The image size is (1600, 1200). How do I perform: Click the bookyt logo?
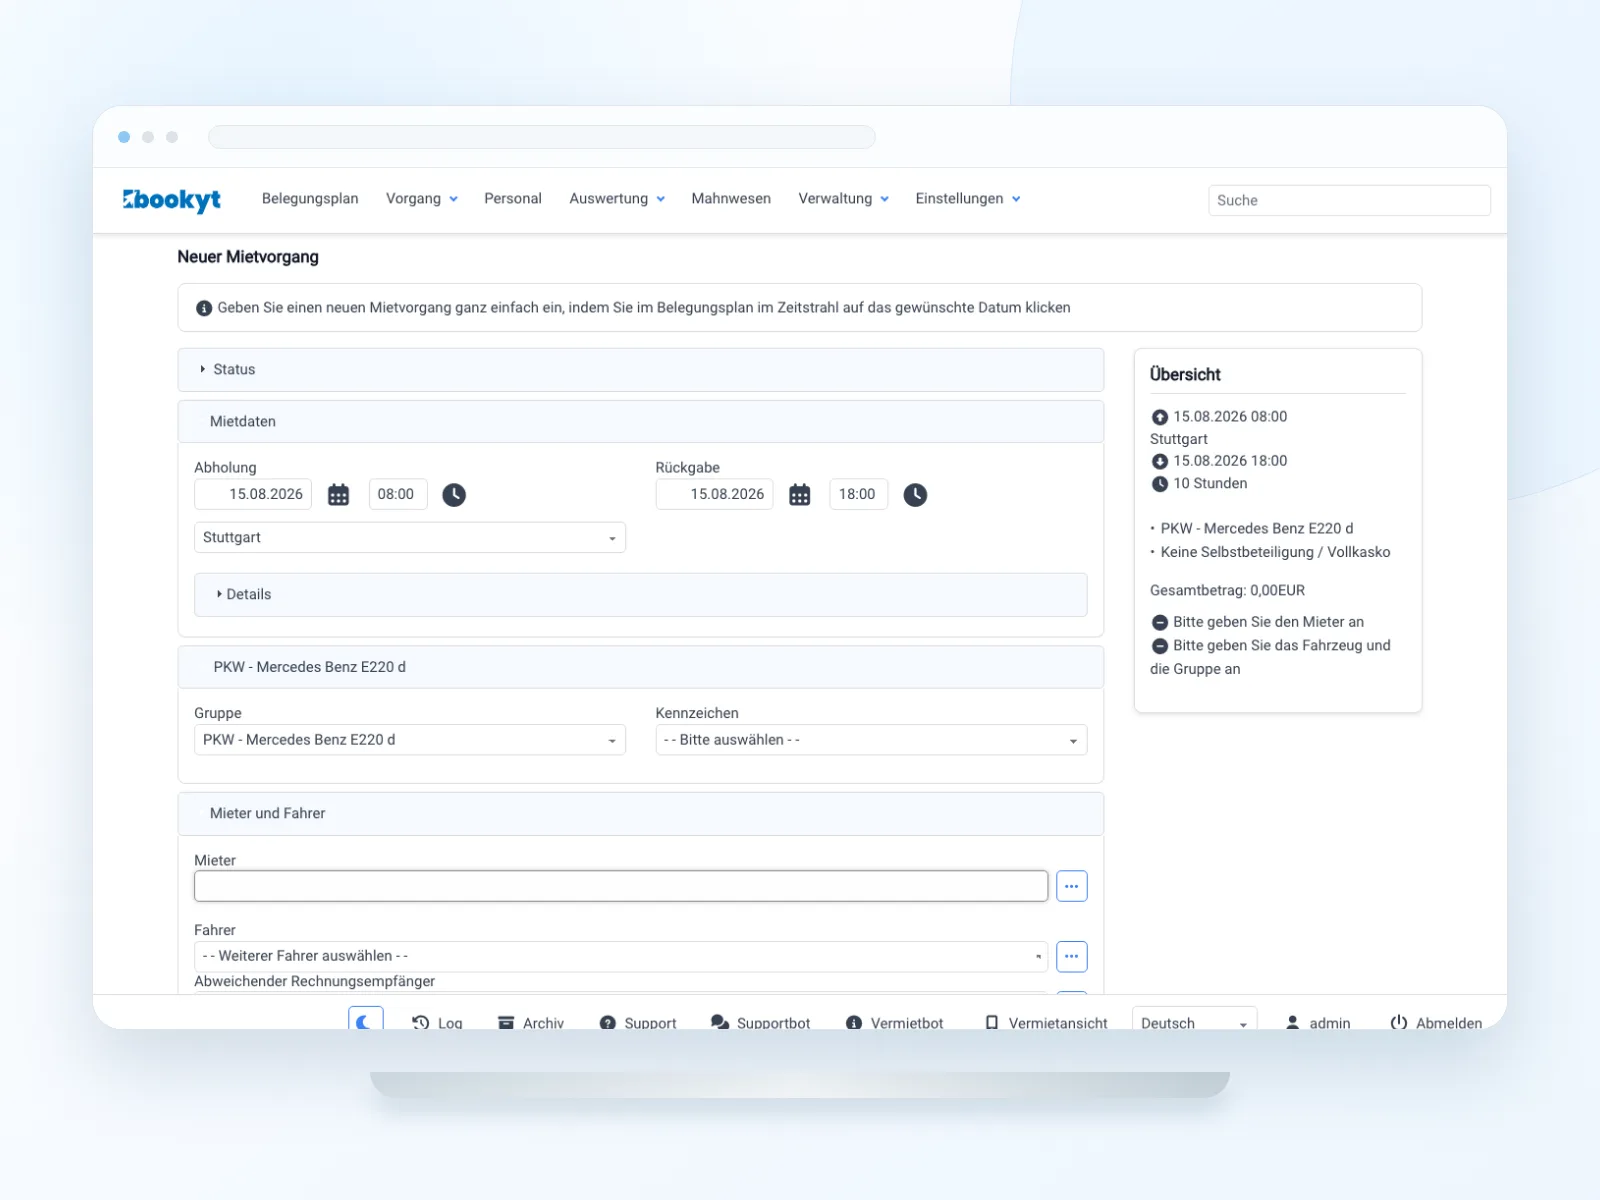pyautogui.click(x=172, y=199)
